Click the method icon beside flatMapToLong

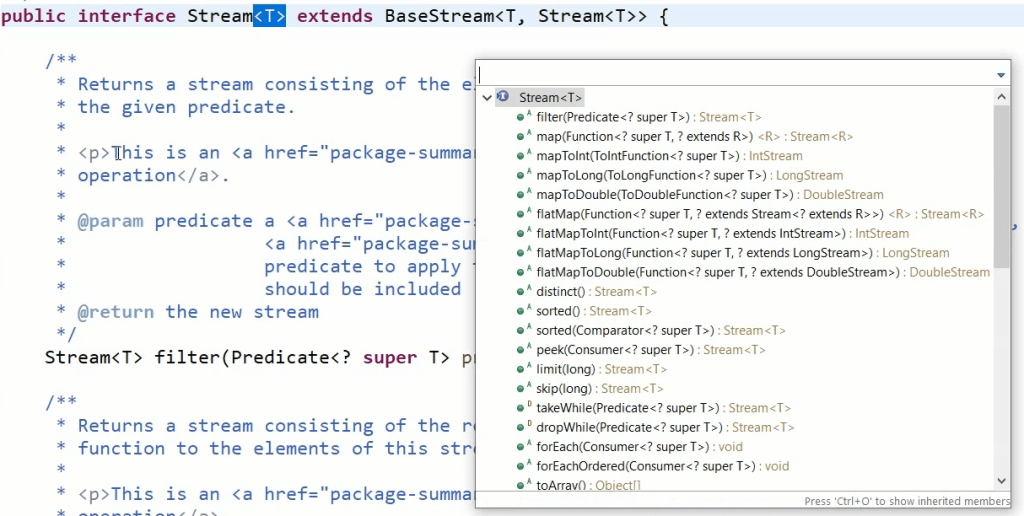[x=524, y=252]
